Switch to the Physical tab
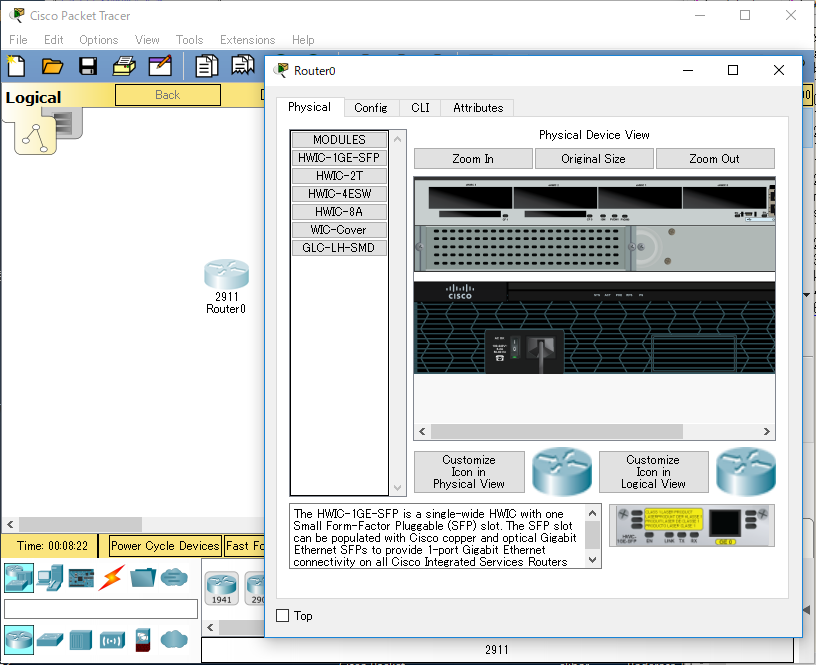The width and height of the screenshot is (816, 665). point(309,107)
